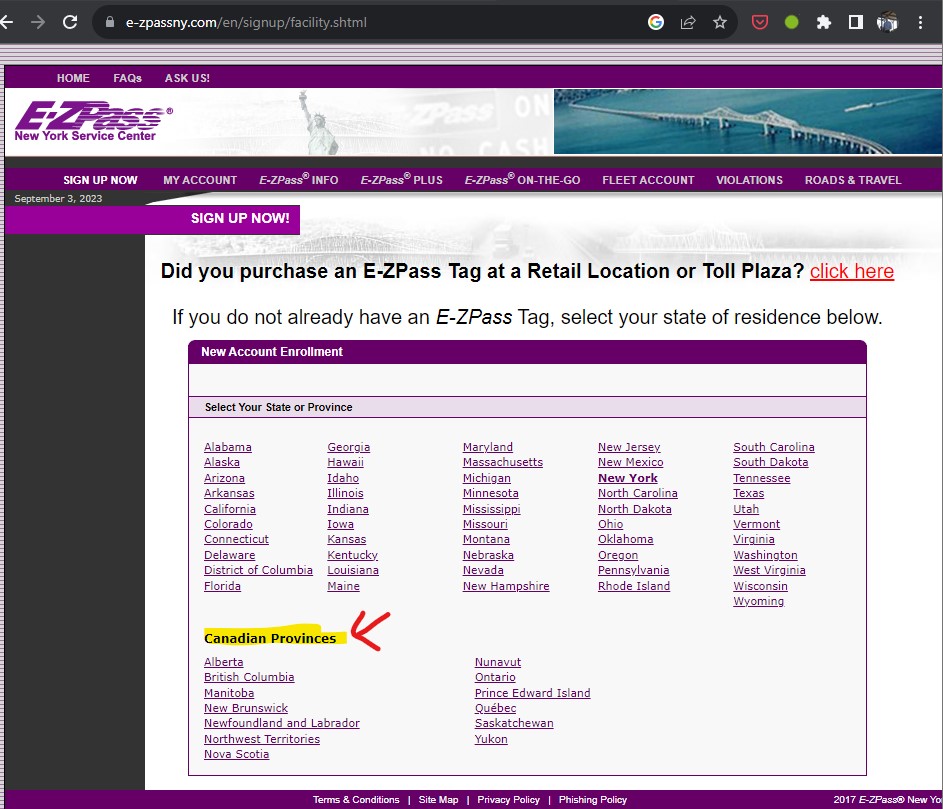Select the bold New York link
943x809 pixels.
click(x=628, y=478)
